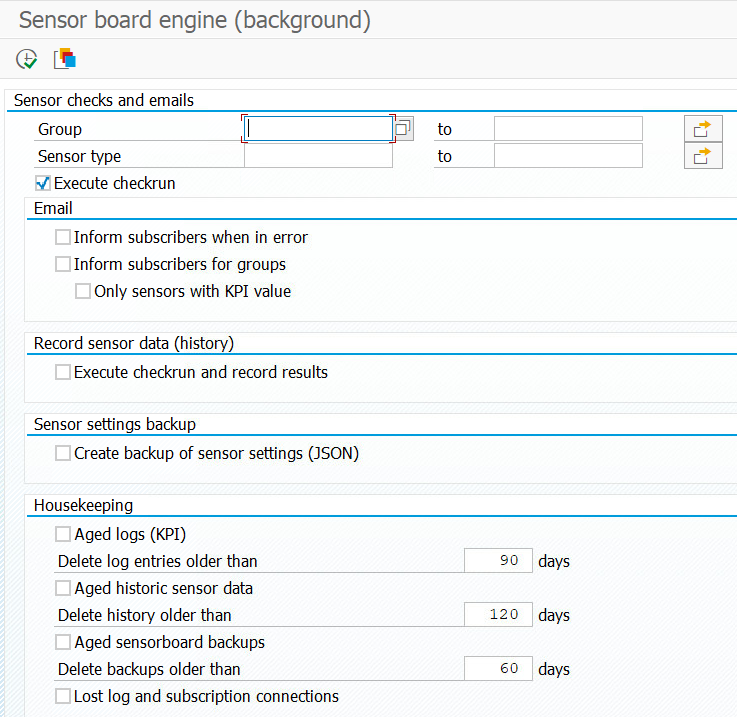Enable Inform subscribers when in error

(x=63, y=237)
